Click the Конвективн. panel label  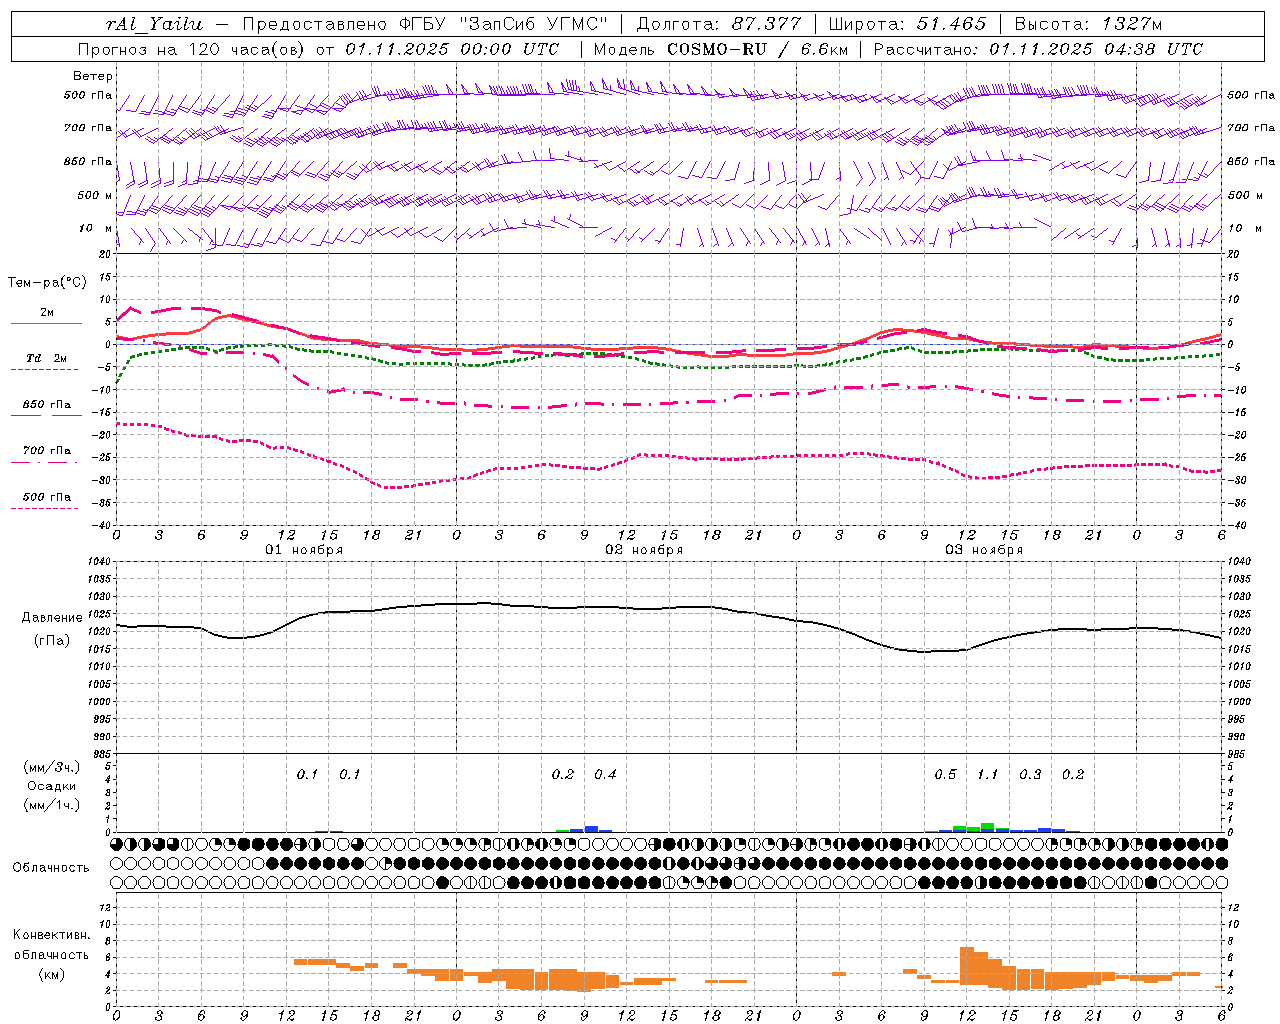coord(51,935)
